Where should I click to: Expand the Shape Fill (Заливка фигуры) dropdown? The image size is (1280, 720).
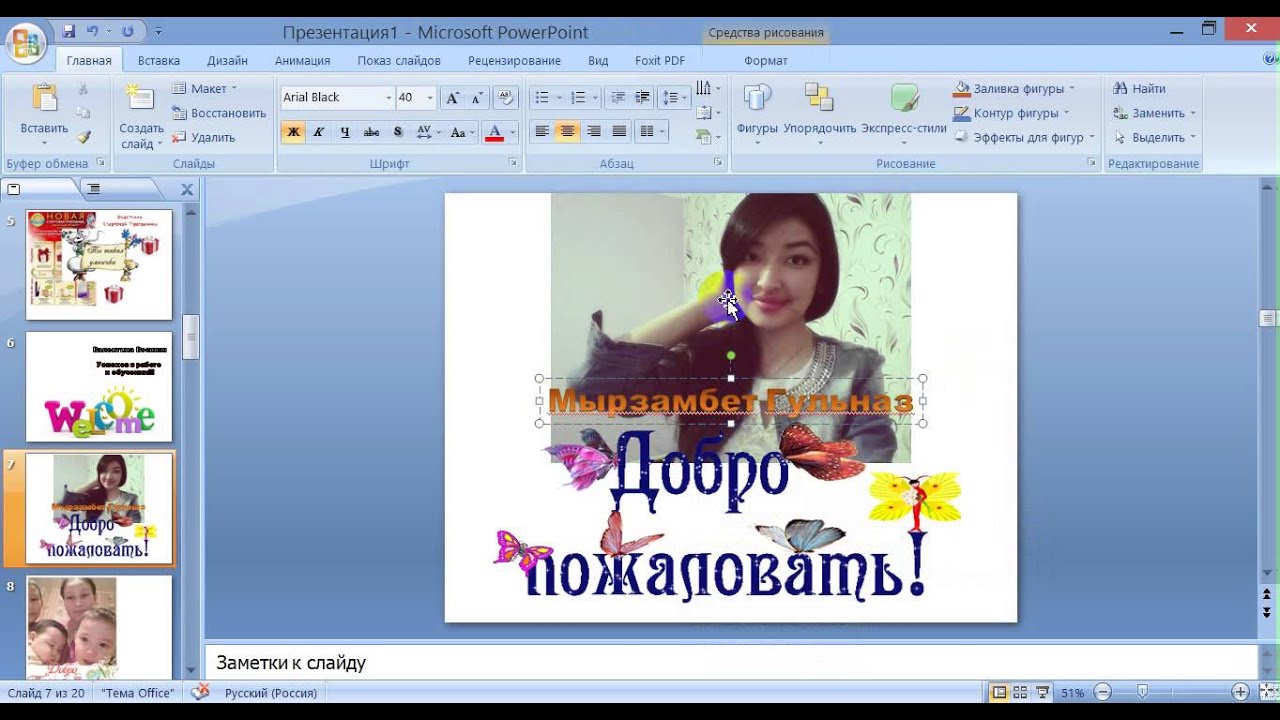1072,89
